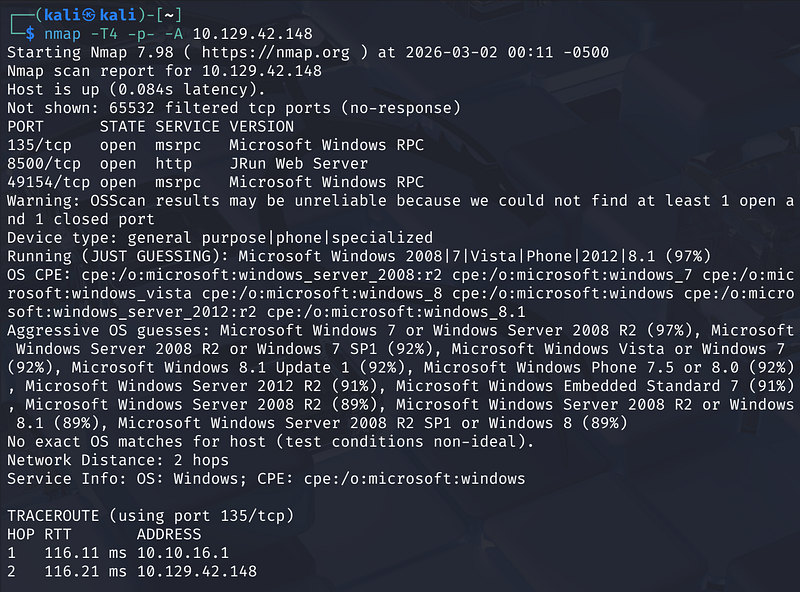Click the hop 2 address 10.129.42.148
Screen dimensions: 800x592
196,572
